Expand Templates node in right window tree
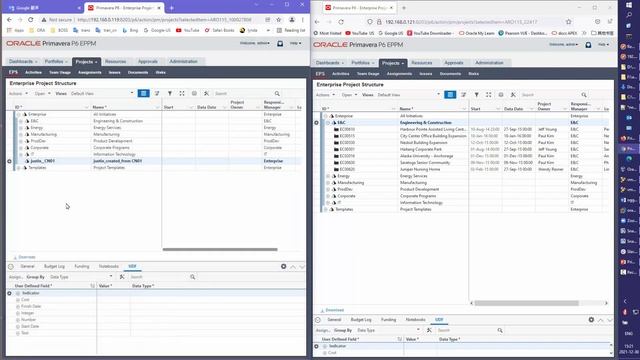The image size is (640, 360). tap(325, 209)
